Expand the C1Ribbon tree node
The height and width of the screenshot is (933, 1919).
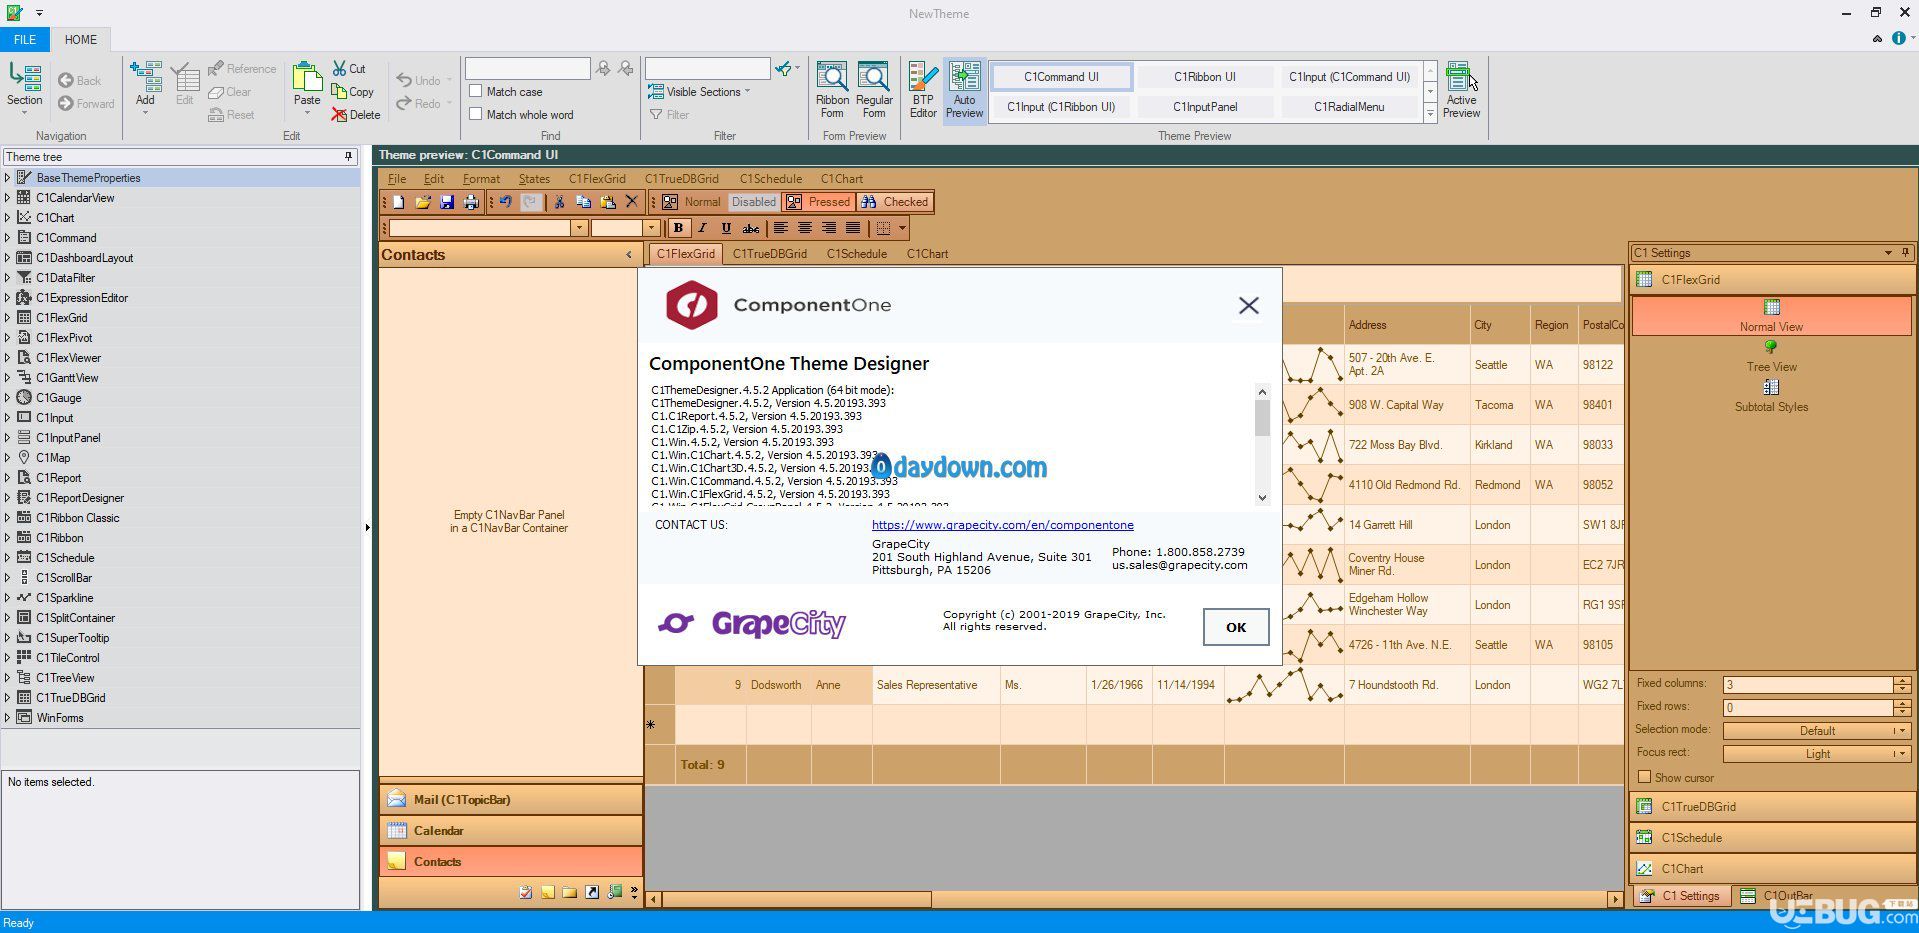(8, 538)
